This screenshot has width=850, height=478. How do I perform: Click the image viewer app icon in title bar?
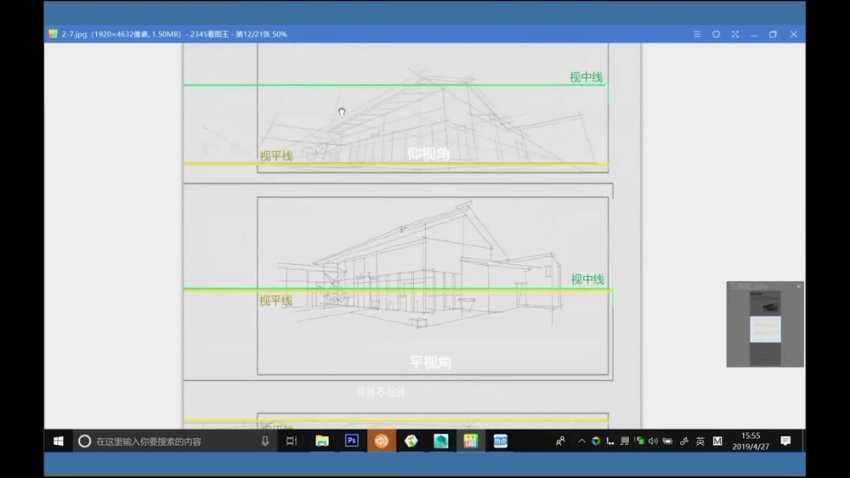point(53,34)
